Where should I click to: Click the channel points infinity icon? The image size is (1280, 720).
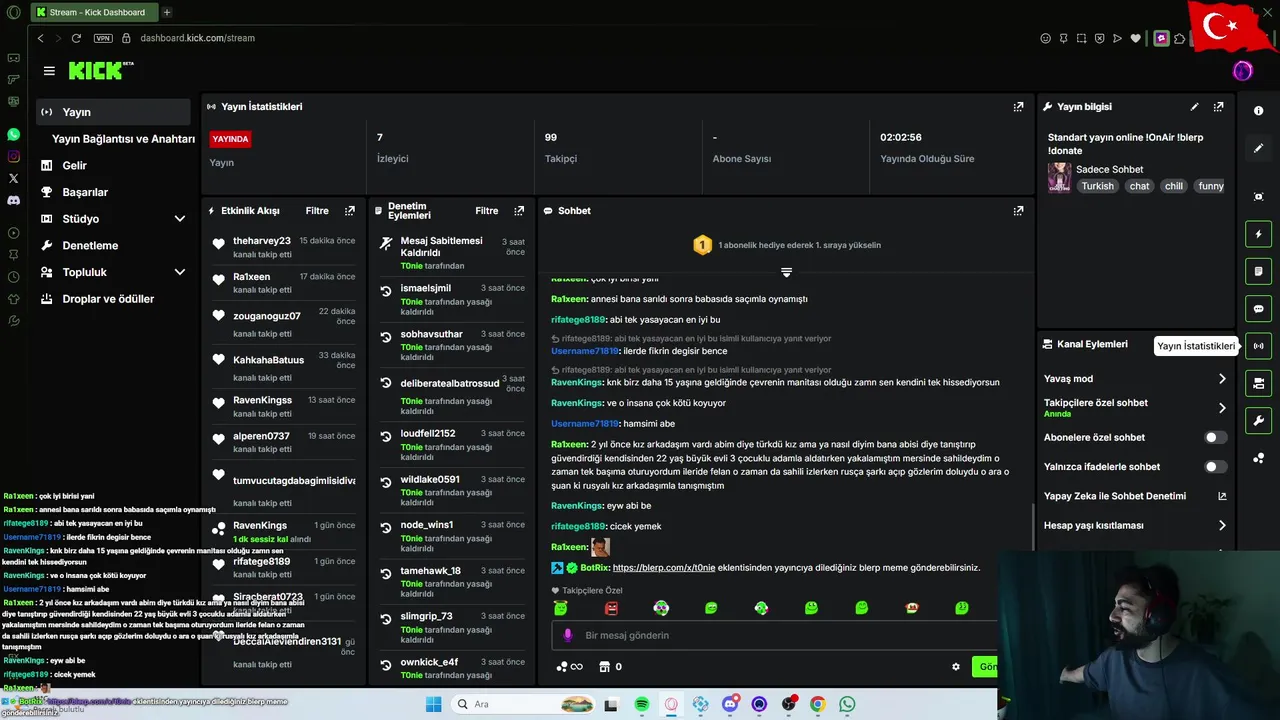pos(569,667)
